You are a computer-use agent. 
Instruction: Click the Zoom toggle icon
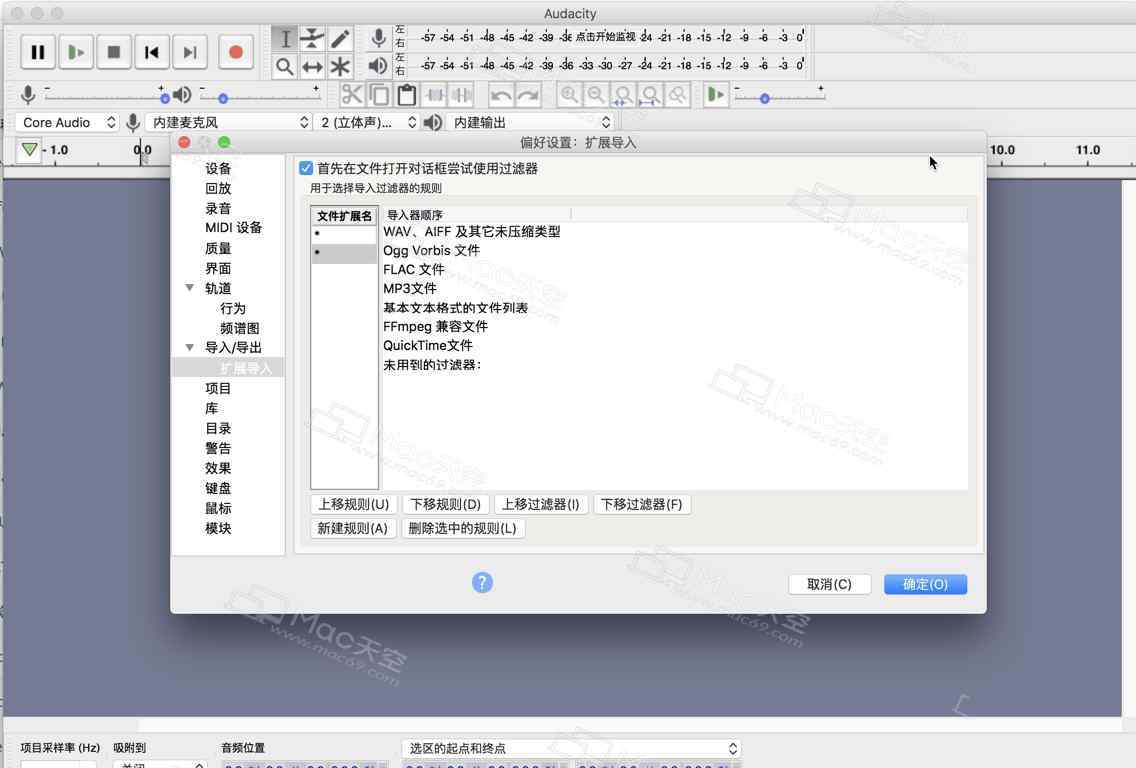coord(677,95)
